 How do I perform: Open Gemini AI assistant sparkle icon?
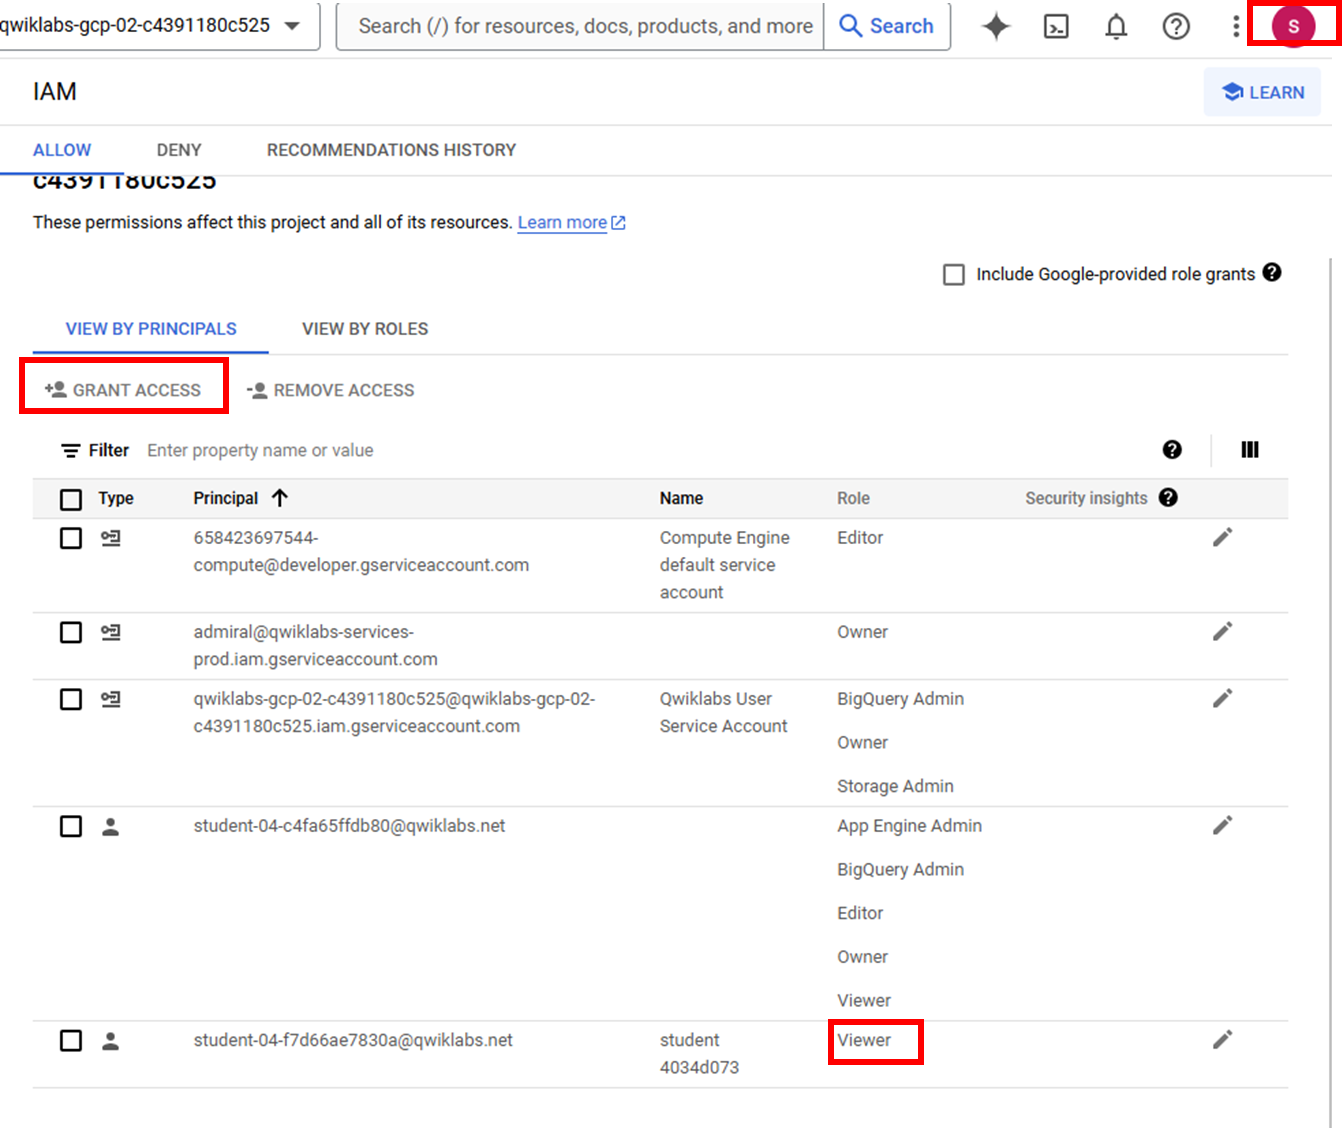tap(995, 26)
